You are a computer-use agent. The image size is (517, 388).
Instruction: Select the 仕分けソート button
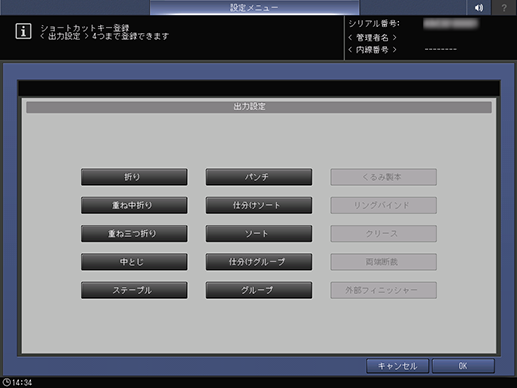point(259,205)
